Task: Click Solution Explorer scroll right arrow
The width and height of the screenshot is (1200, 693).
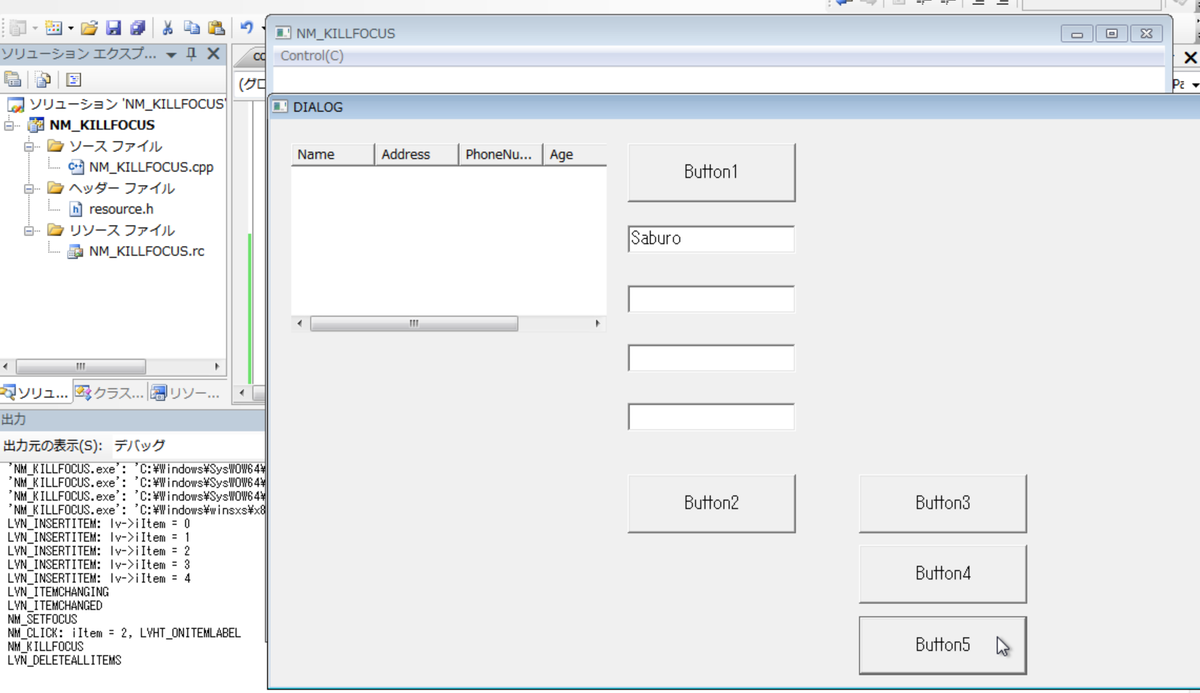Action: 217,367
